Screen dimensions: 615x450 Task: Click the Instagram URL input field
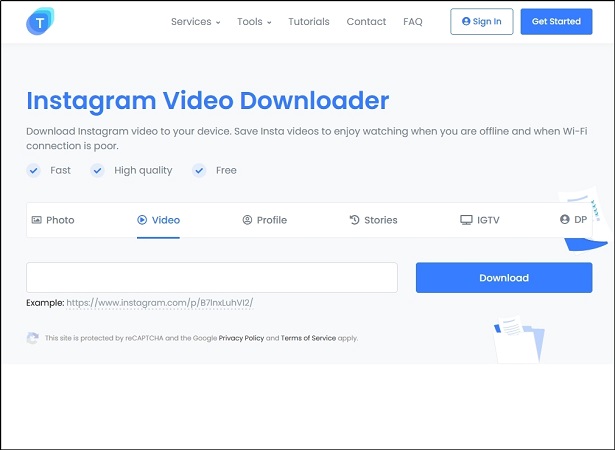click(212, 277)
